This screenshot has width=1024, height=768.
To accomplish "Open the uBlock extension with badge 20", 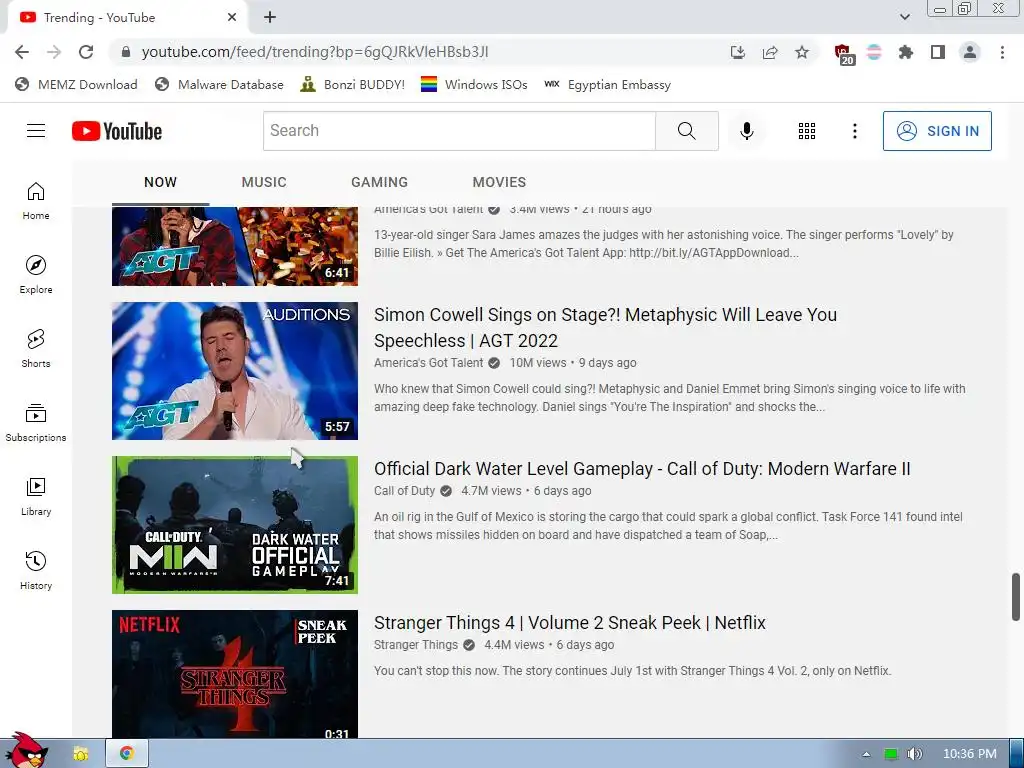I will tap(843, 54).
